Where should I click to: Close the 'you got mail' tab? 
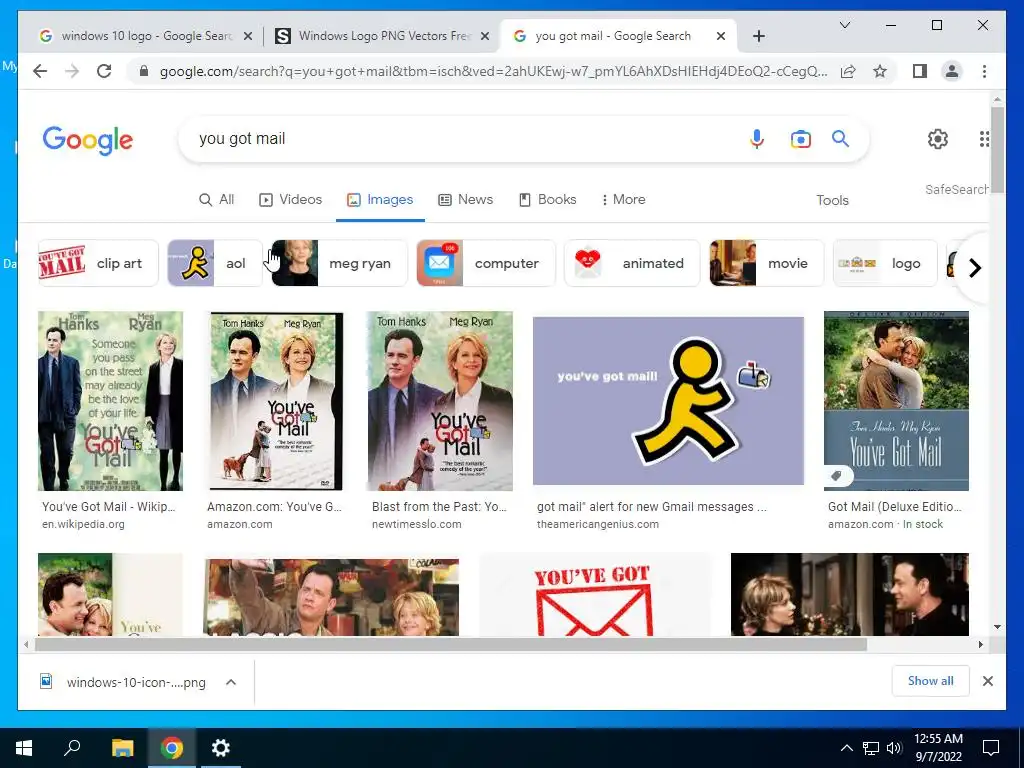721,36
